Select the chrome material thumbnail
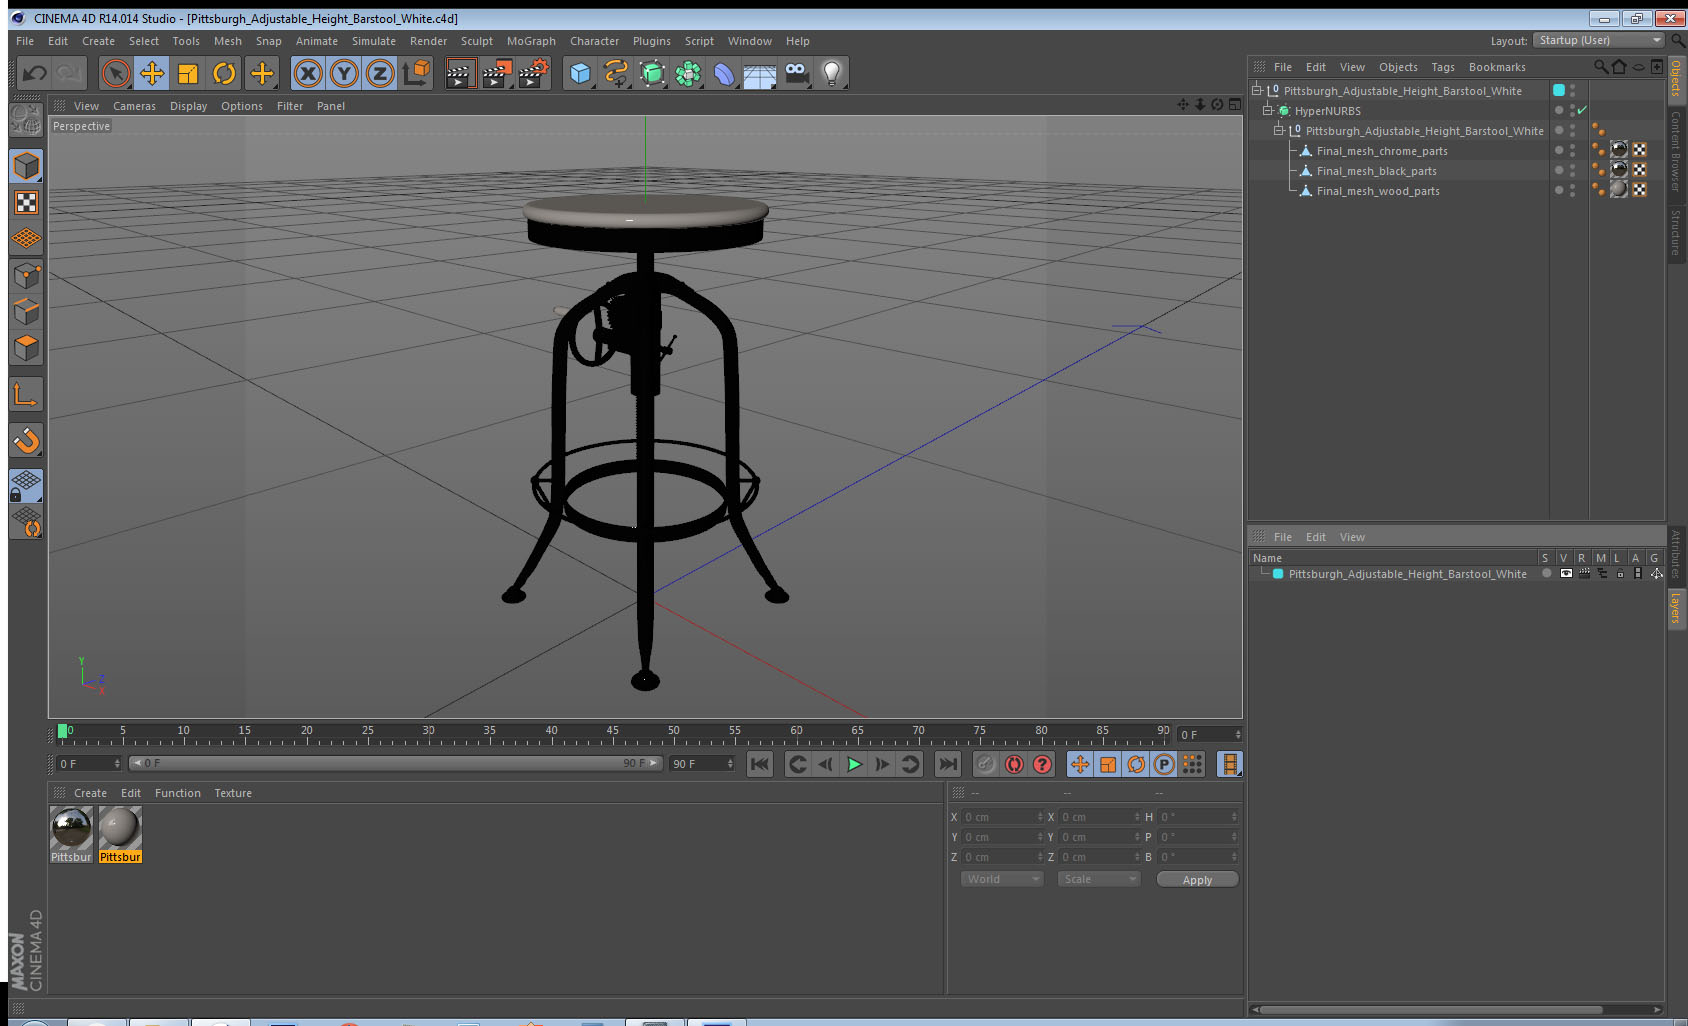 pyautogui.click(x=71, y=828)
